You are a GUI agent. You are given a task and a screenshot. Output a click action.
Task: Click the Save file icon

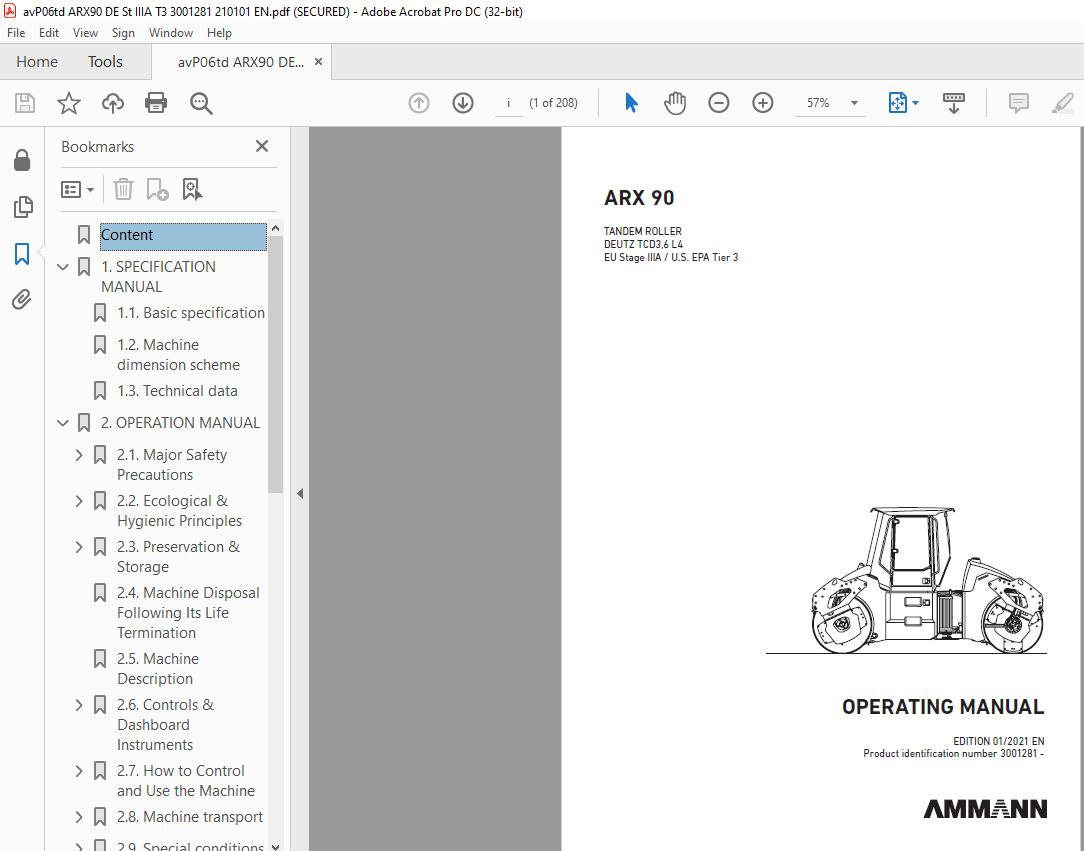(25, 103)
